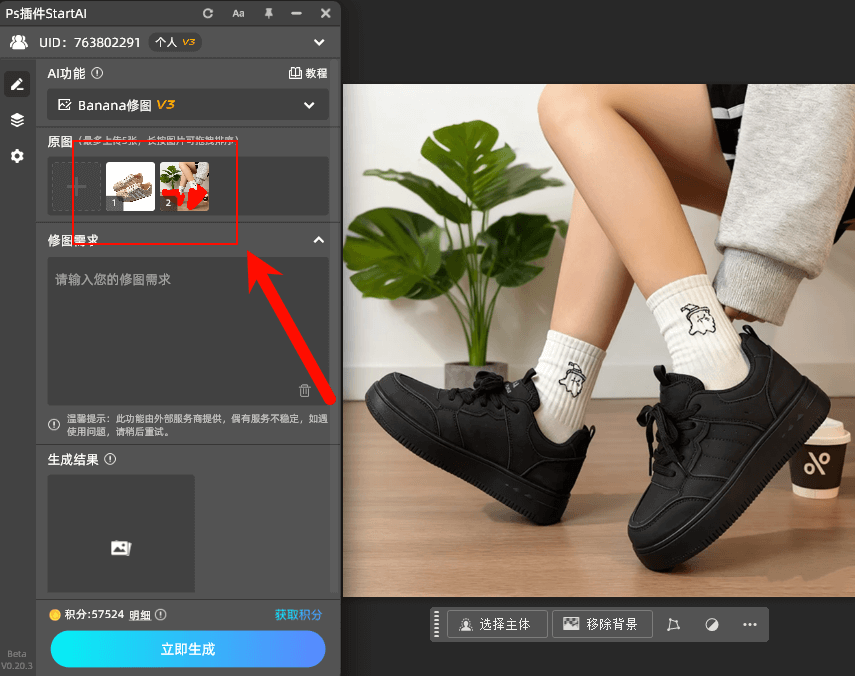Open the Banana修图 function dropdown
Image resolution: width=855 pixels, height=676 pixels.
tap(188, 105)
